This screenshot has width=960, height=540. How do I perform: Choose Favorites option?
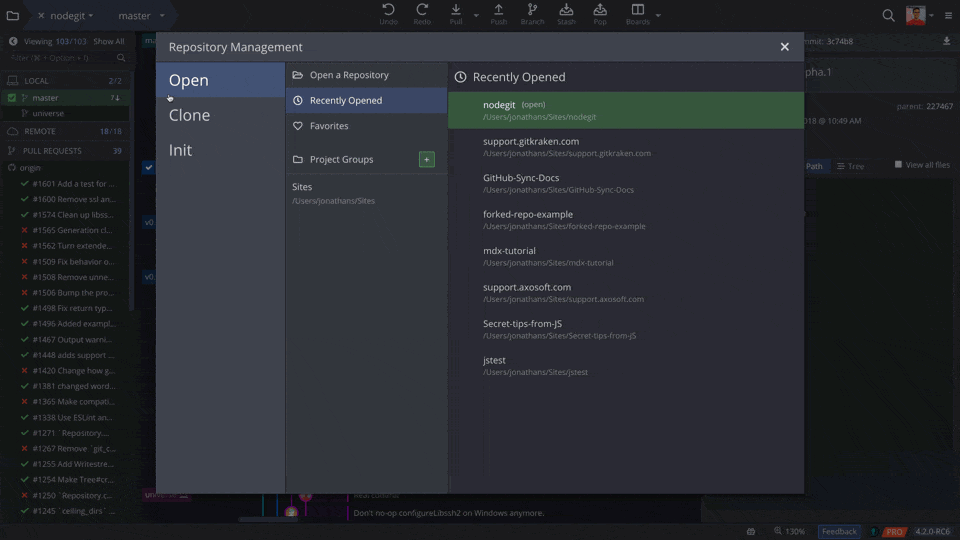366,126
